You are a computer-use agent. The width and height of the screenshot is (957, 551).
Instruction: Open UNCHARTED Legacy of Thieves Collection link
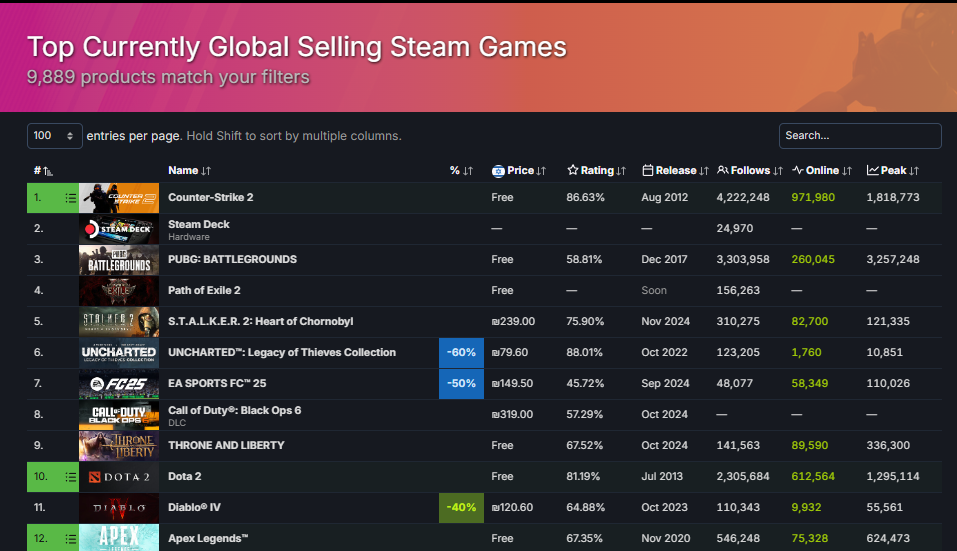coord(282,353)
